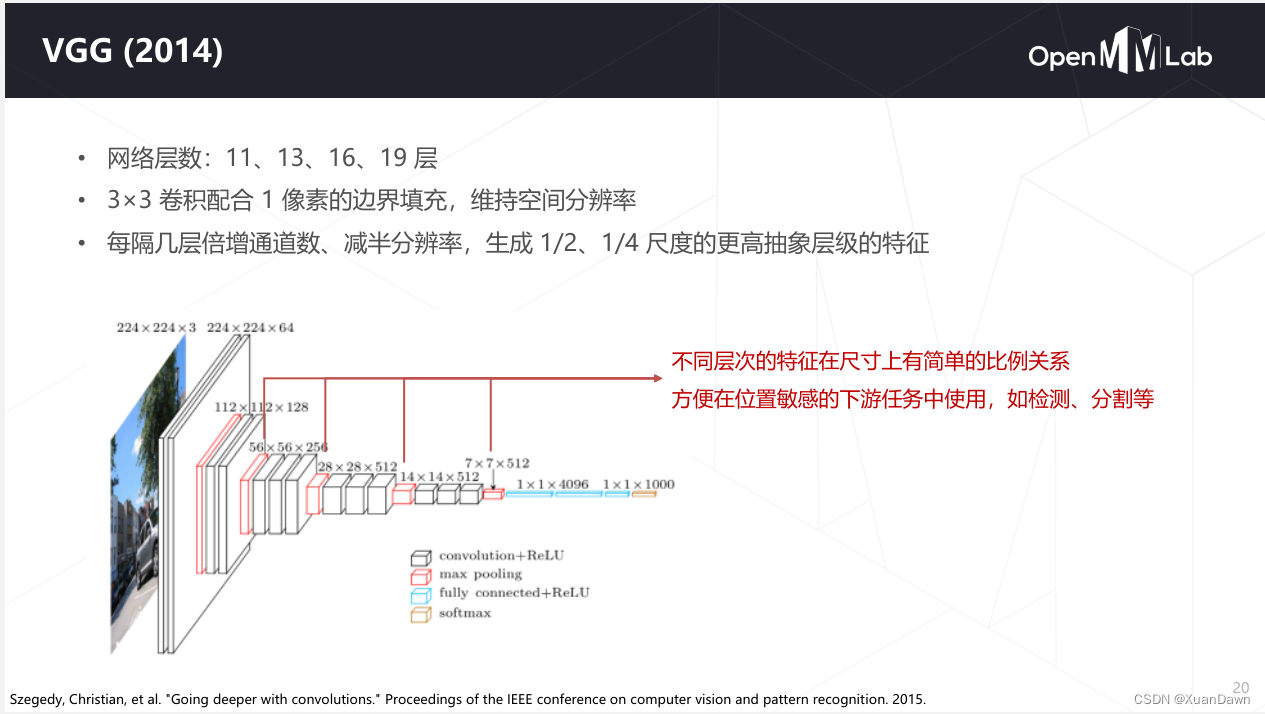Viewport: 1265px width, 714px height.
Task: Click the horizontal red arrow spanning the diagram
Action: click(460, 378)
